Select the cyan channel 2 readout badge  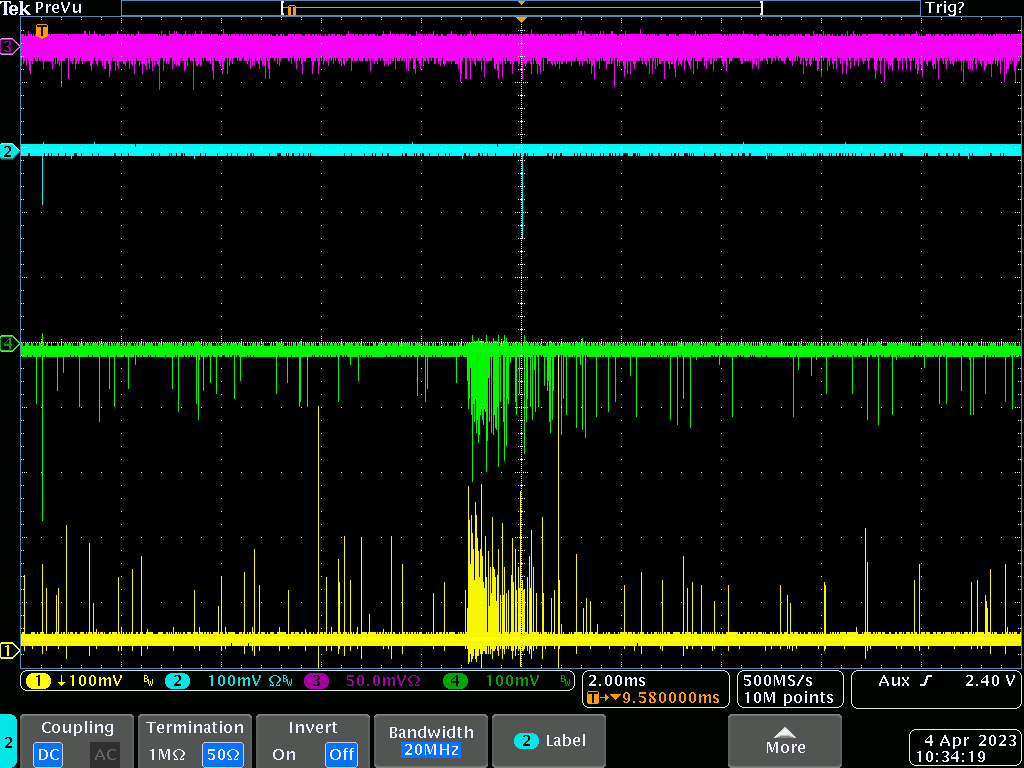[x=176, y=681]
